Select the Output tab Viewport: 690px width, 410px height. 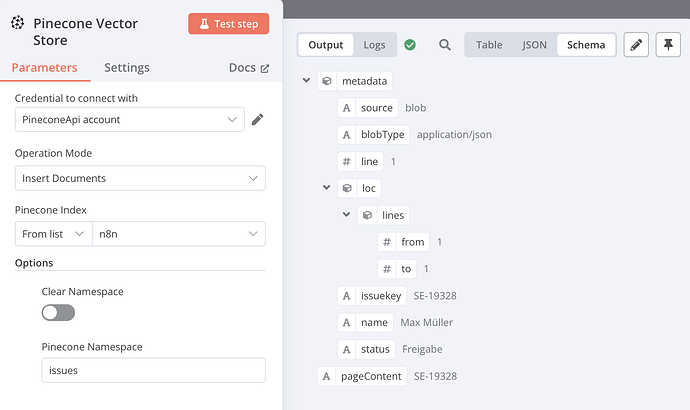[x=326, y=45]
